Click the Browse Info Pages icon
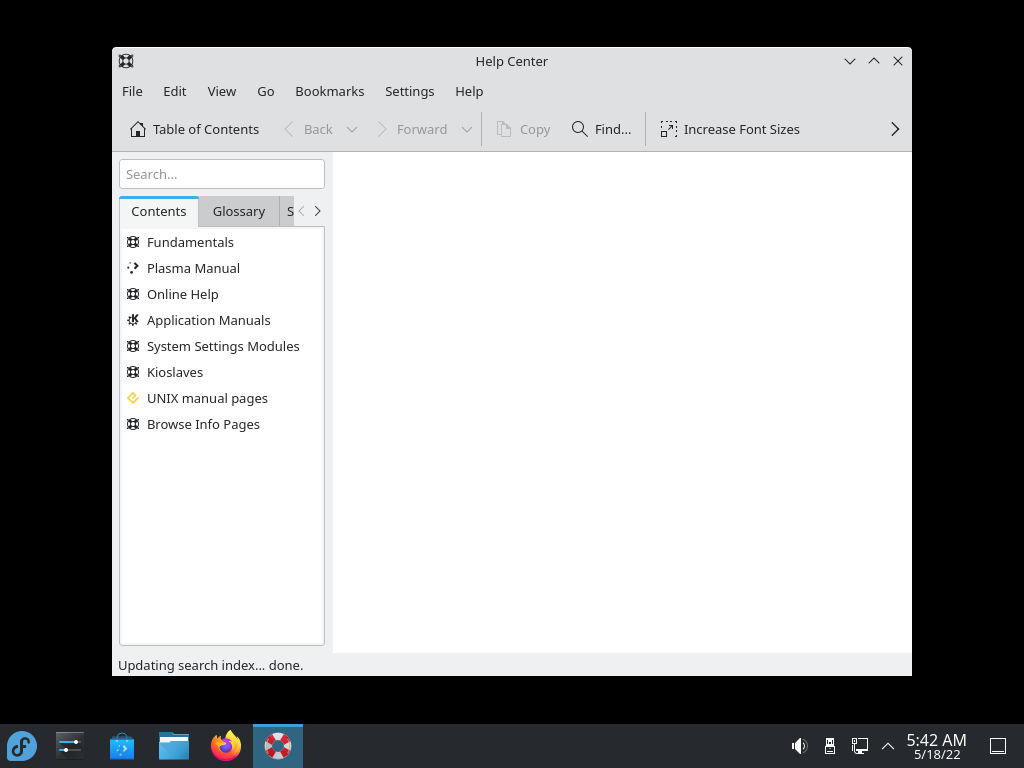Image resolution: width=1024 pixels, height=768 pixels. click(x=133, y=424)
